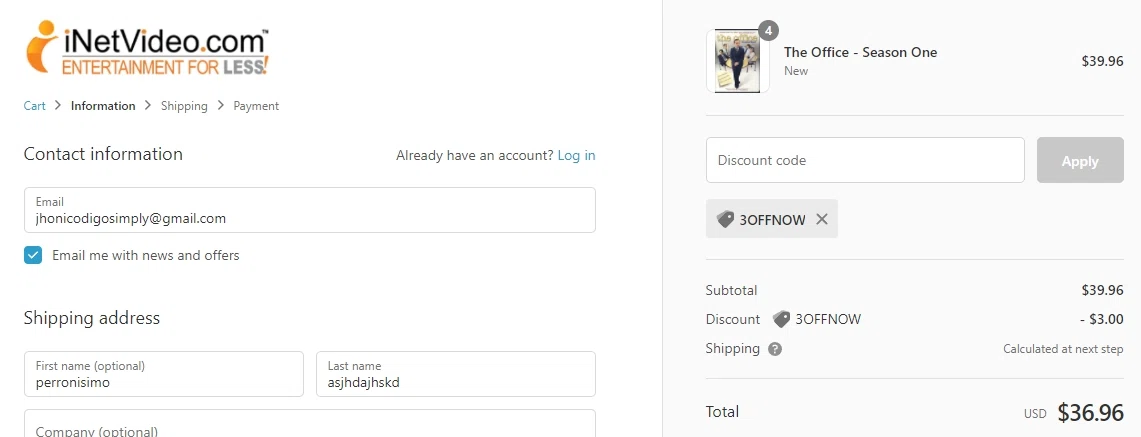Focus the Discount code field
The width and height of the screenshot is (1141, 437).
pyautogui.click(x=865, y=160)
